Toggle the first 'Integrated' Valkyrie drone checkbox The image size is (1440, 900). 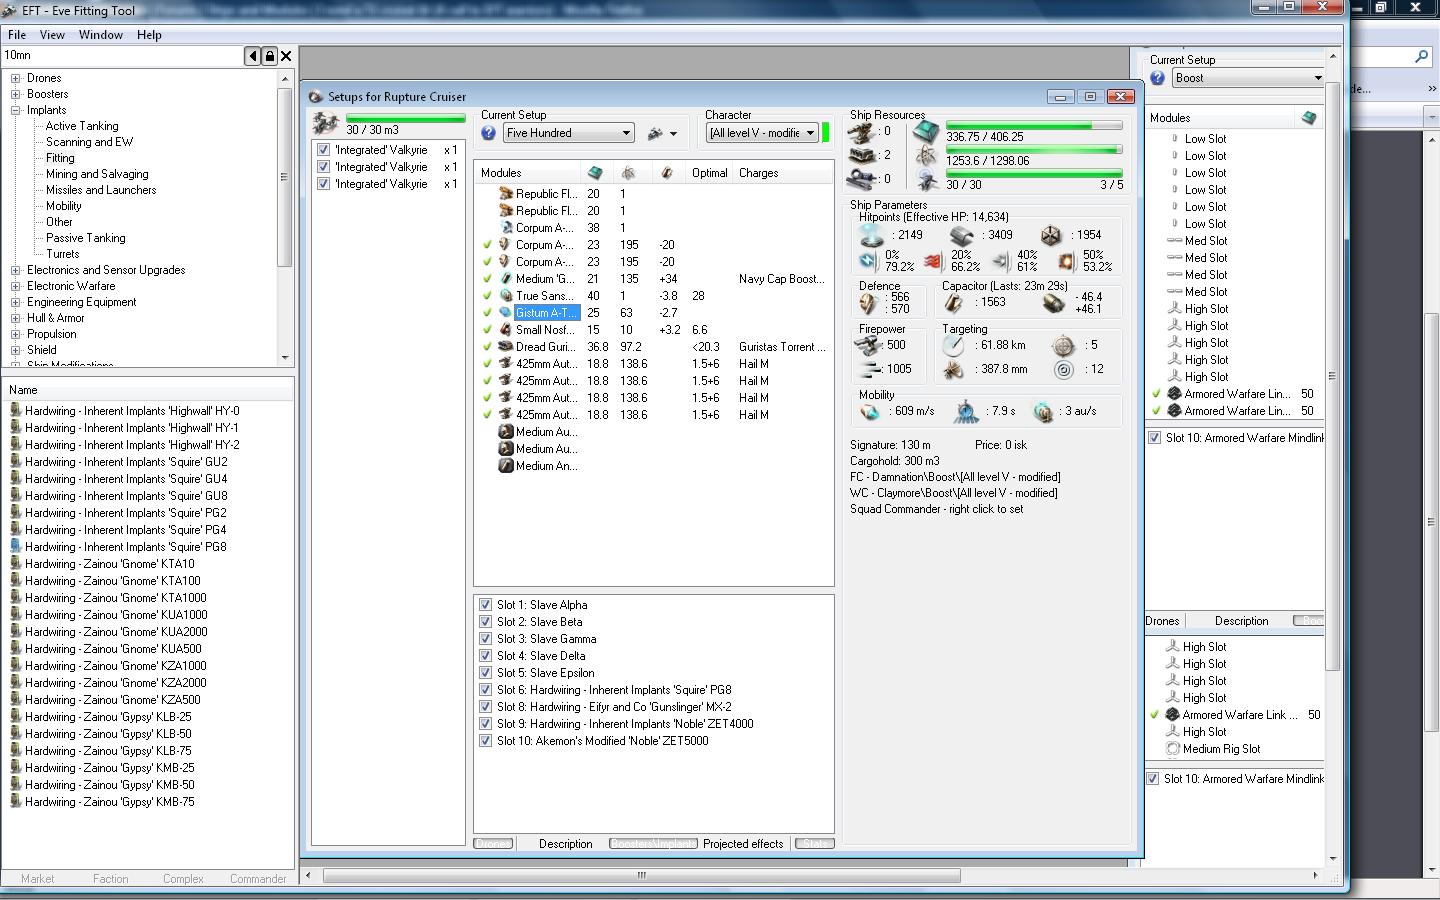pos(323,150)
